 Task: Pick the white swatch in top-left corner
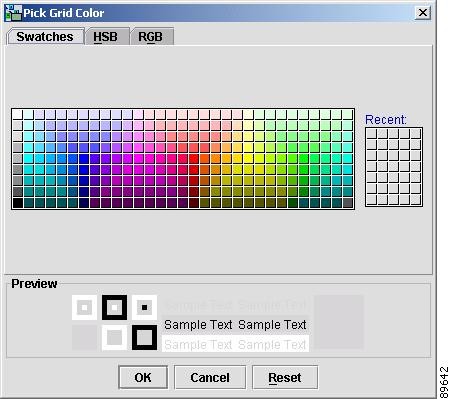[x=18, y=114]
